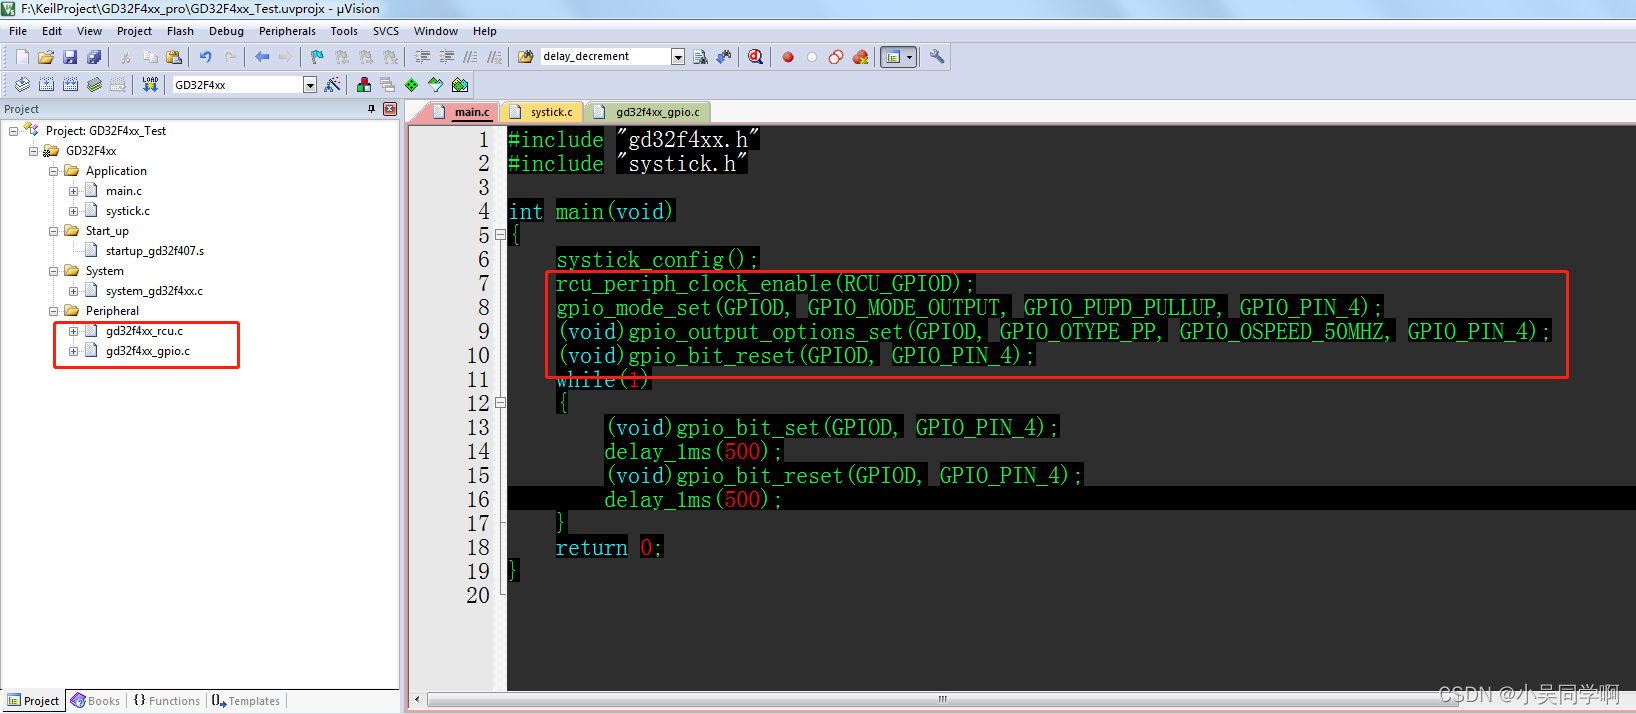Image resolution: width=1636 pixels, height=714 pixels.
Task: Insert a bookmark with the flag icon
Action: (317, 57)
